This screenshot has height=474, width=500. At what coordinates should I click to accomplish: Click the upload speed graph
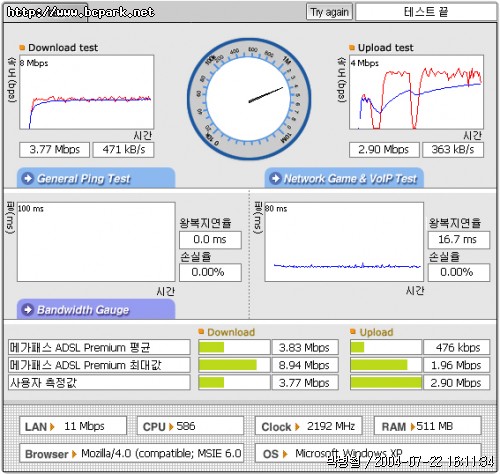tap(416, 92)
